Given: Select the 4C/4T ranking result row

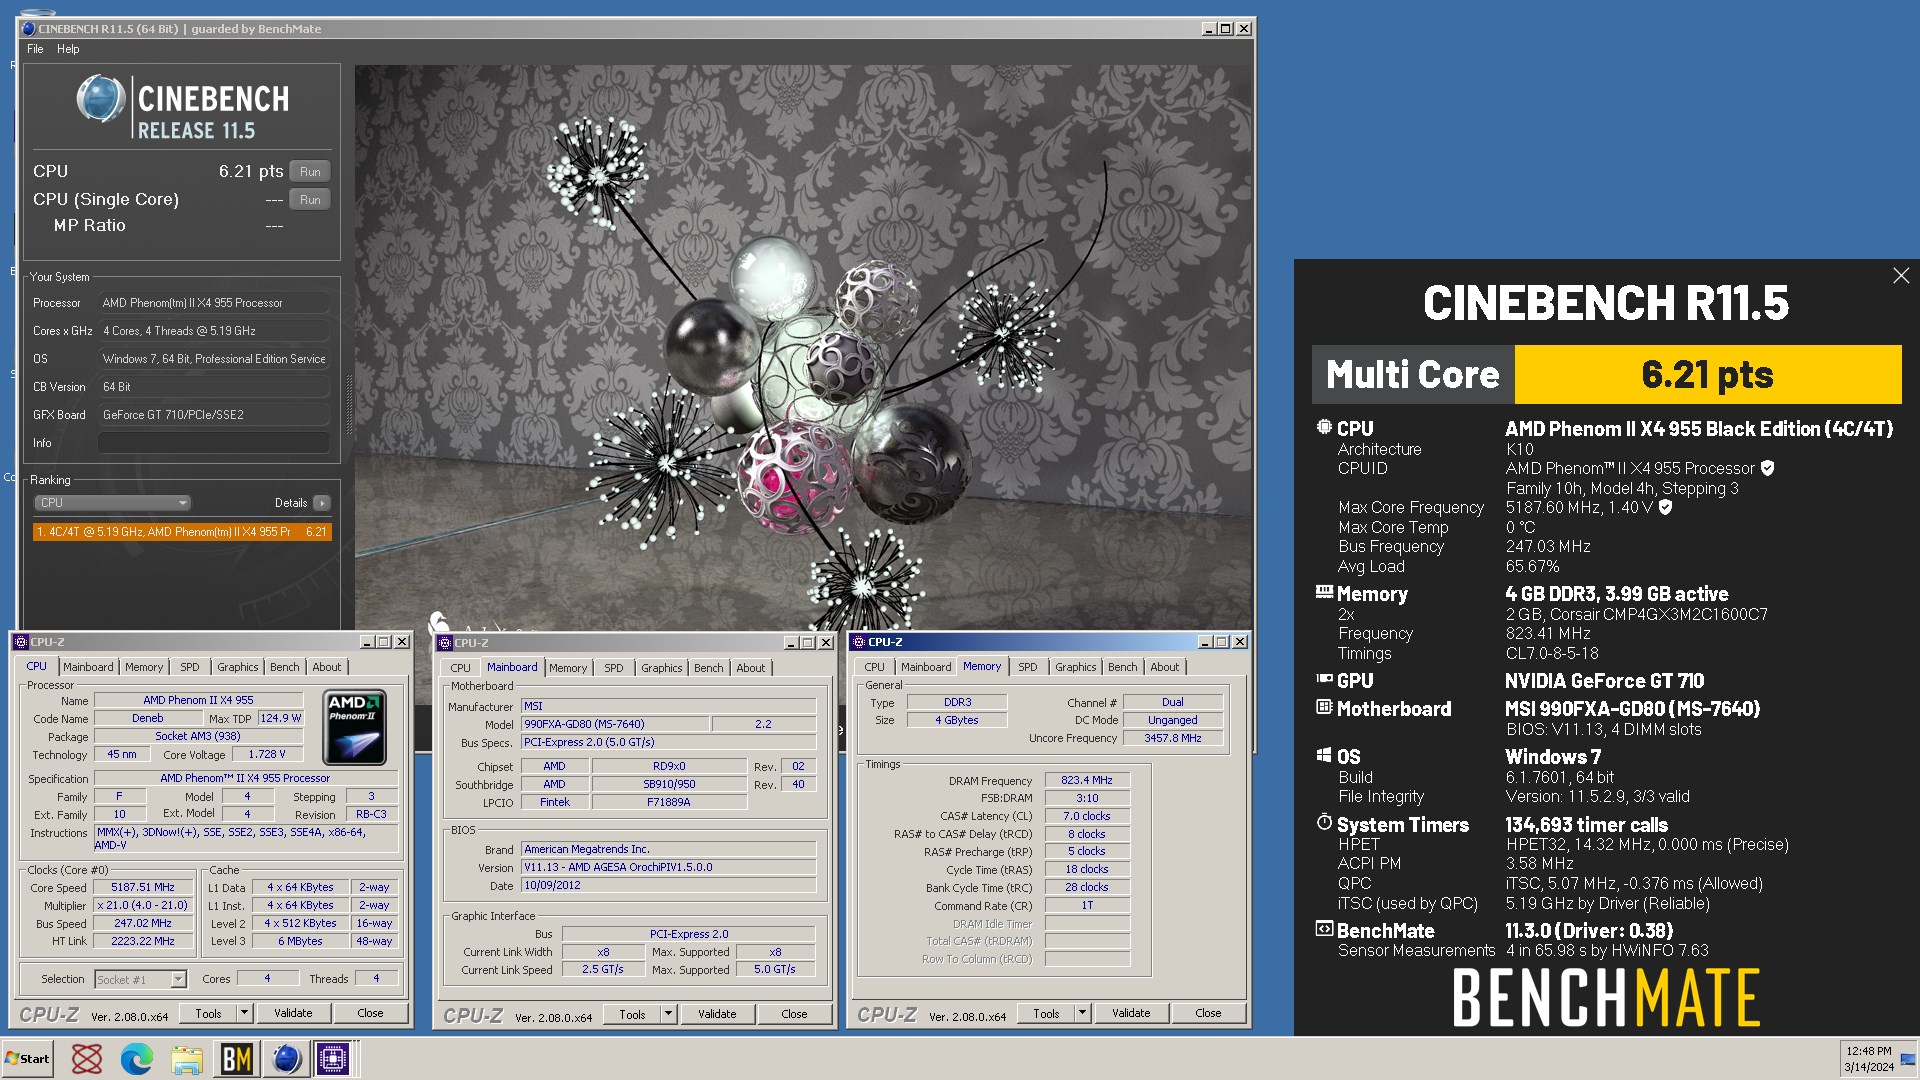Looking at the screenshot, I should pos(182,532).
